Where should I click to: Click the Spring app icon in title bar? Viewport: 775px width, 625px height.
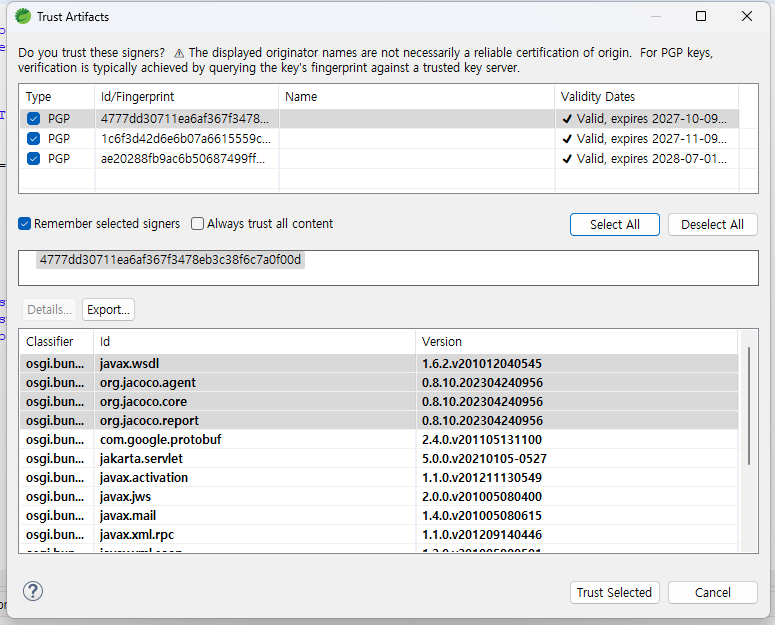22,16
